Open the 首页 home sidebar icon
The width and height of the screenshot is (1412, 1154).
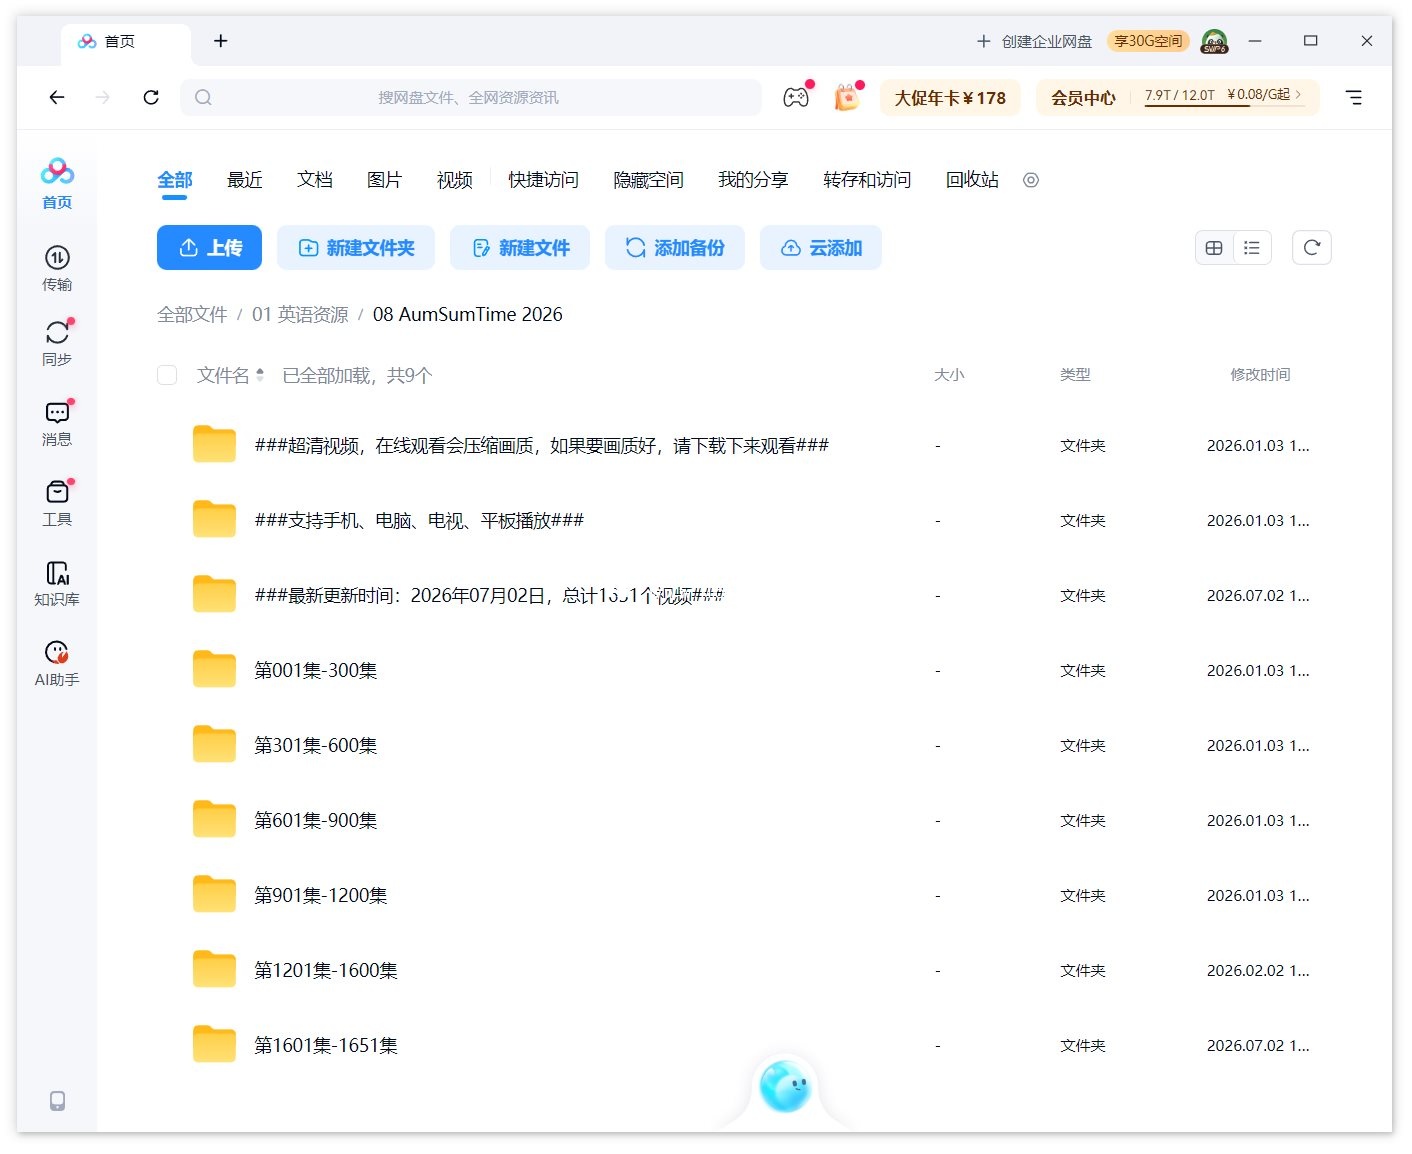[x=57, y=183]
